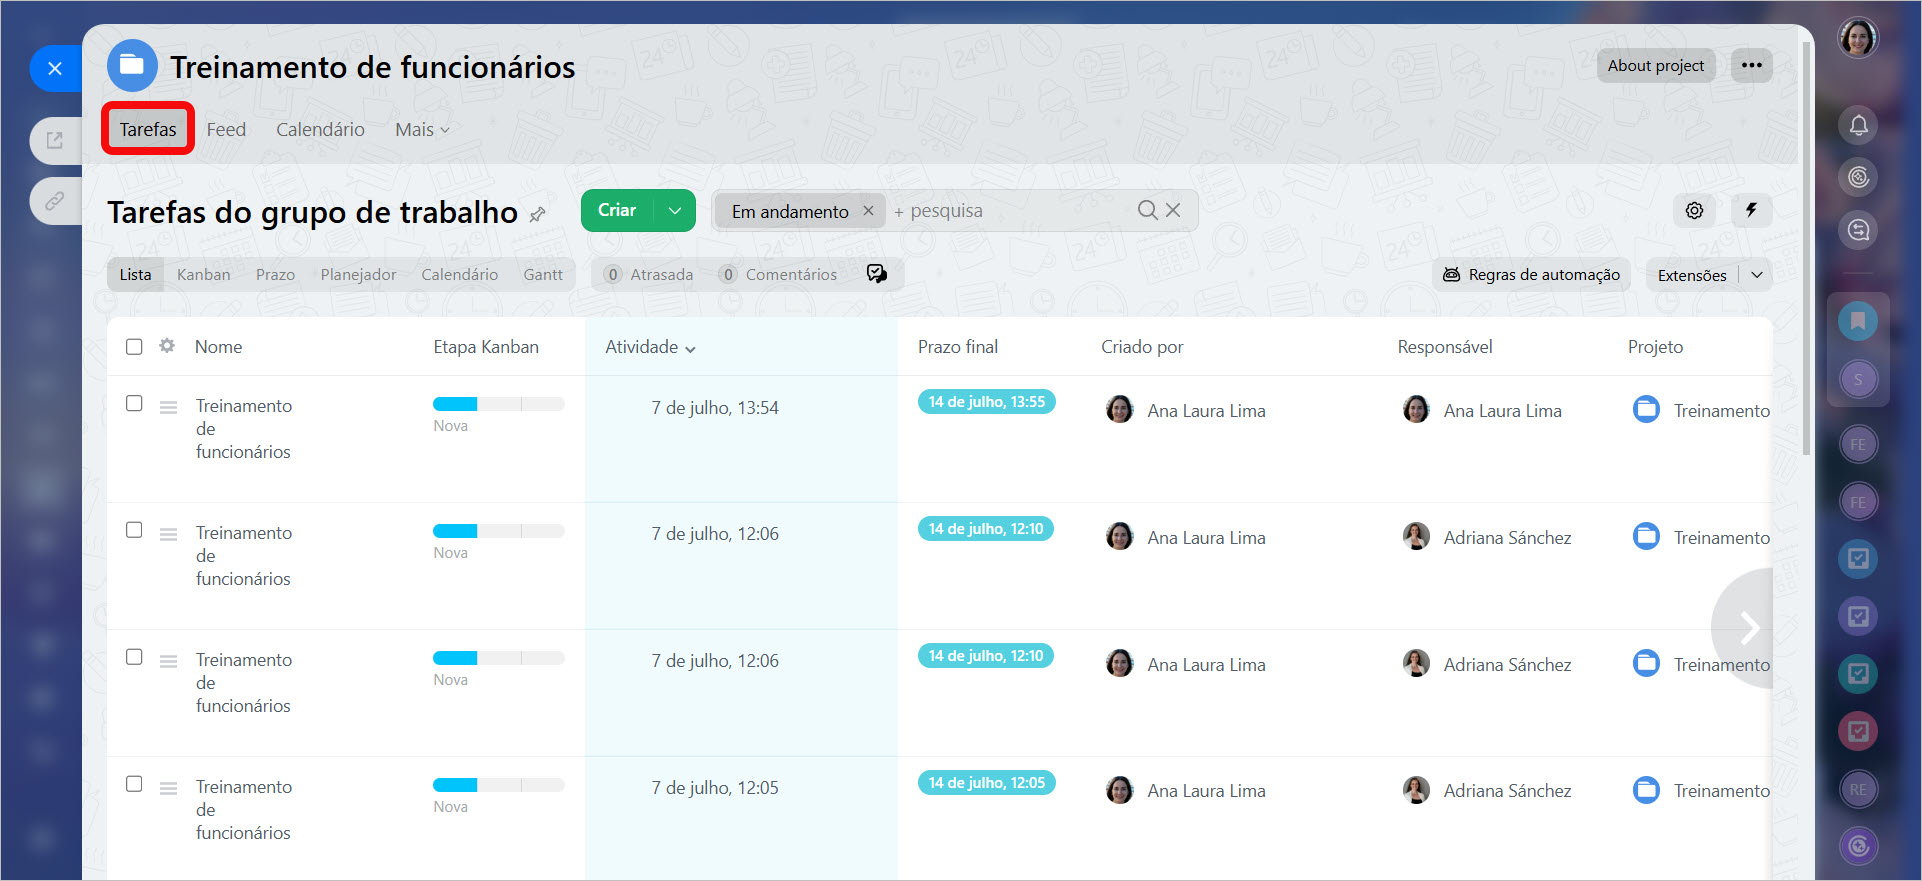The width and height of the screenshot is (1922, 881).
Task: Click the Nome column header
Action: (x=218, y=347)
